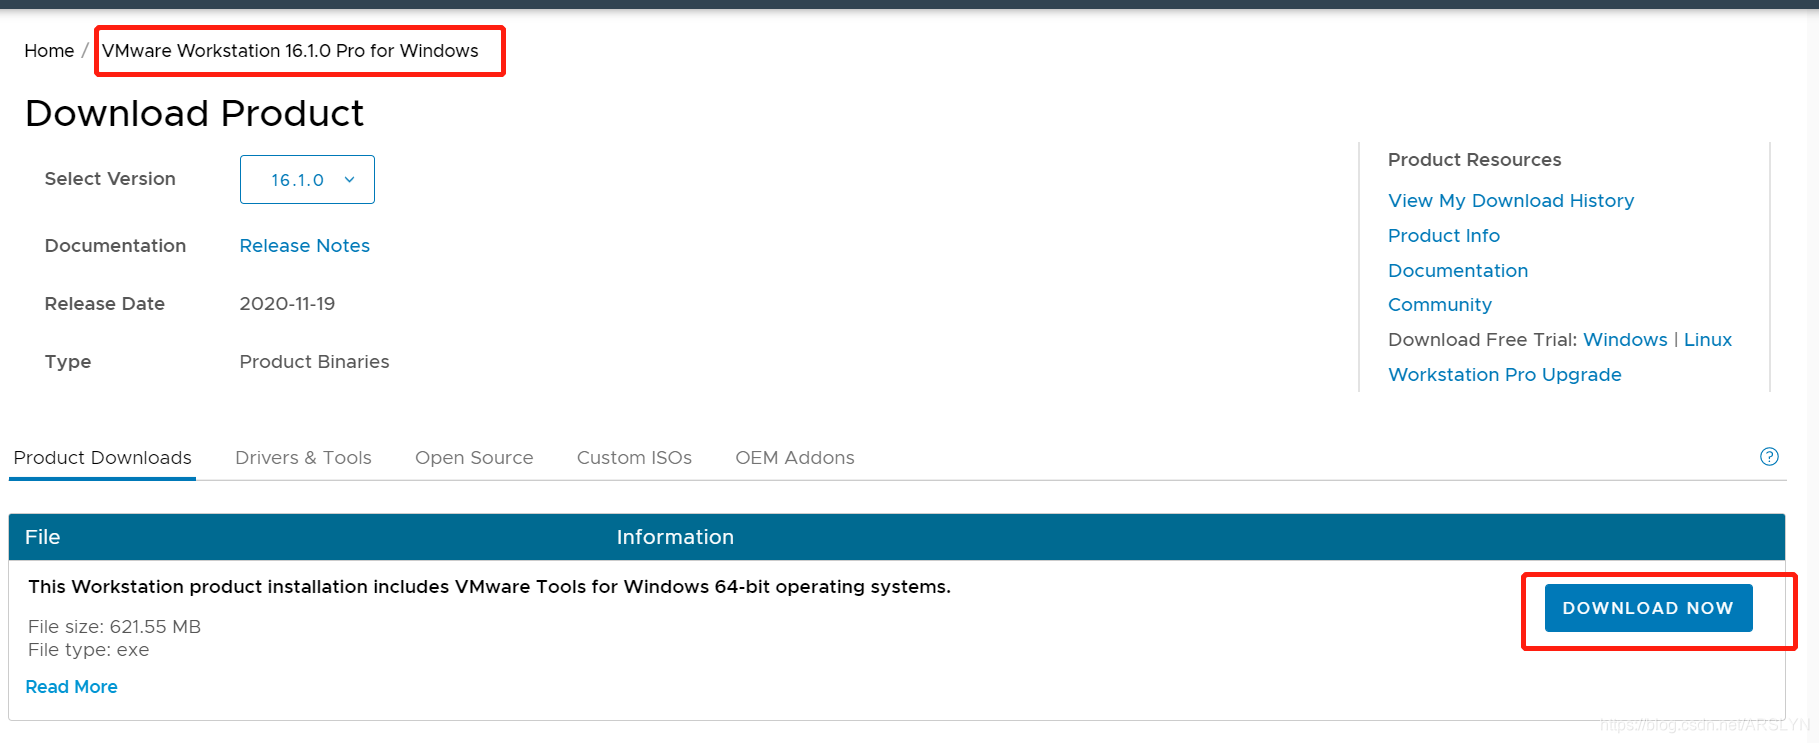Download free trial for Linux

1708,340
